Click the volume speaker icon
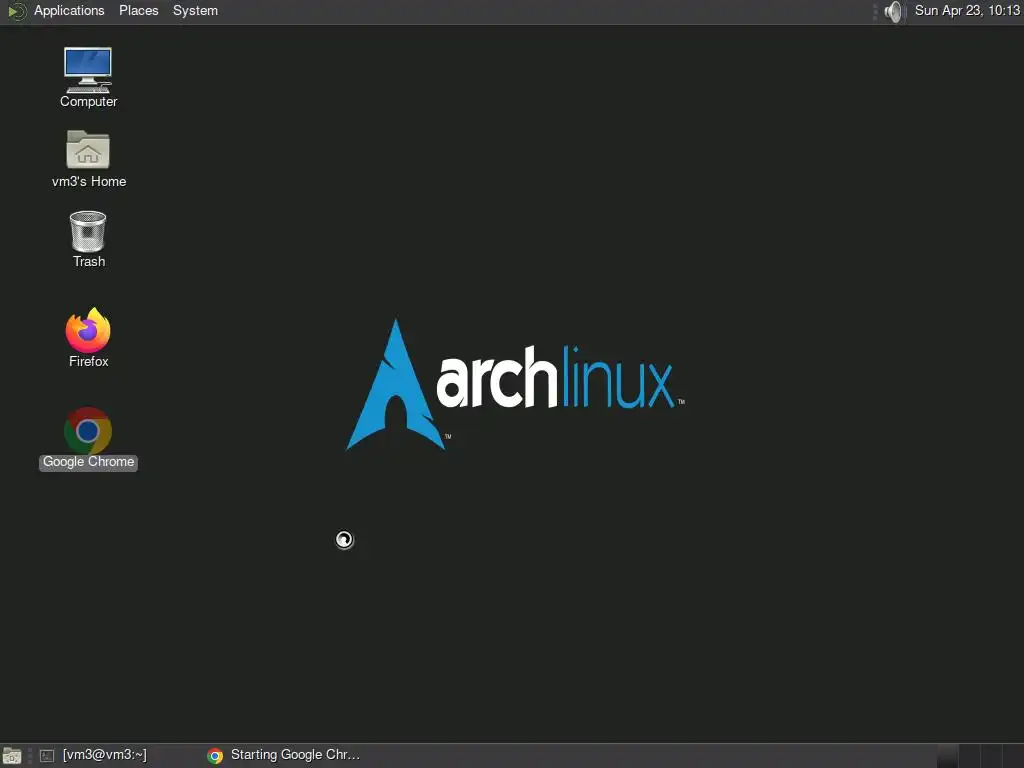The height and width of the screenshot is (768, 1024). pos(893,11)
